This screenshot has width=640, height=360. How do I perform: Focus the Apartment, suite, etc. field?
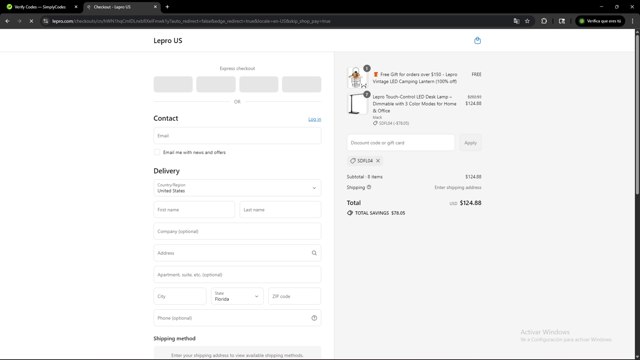click(237, 275)
